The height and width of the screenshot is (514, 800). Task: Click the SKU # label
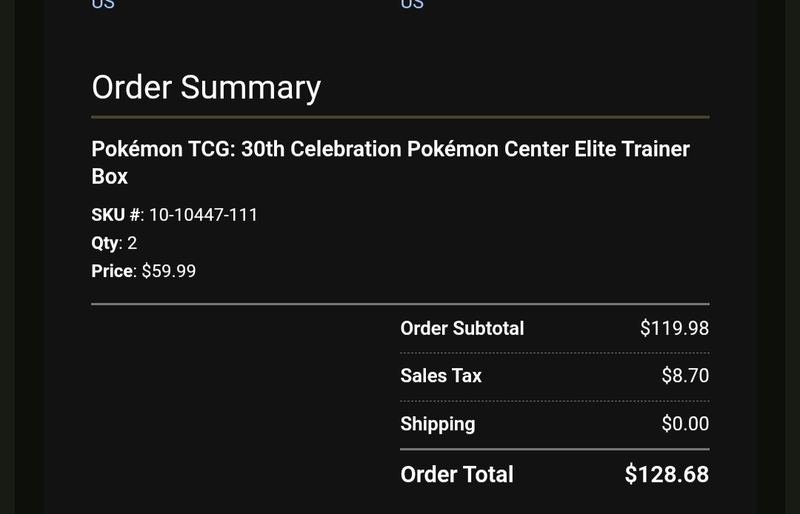coord(117,215)
